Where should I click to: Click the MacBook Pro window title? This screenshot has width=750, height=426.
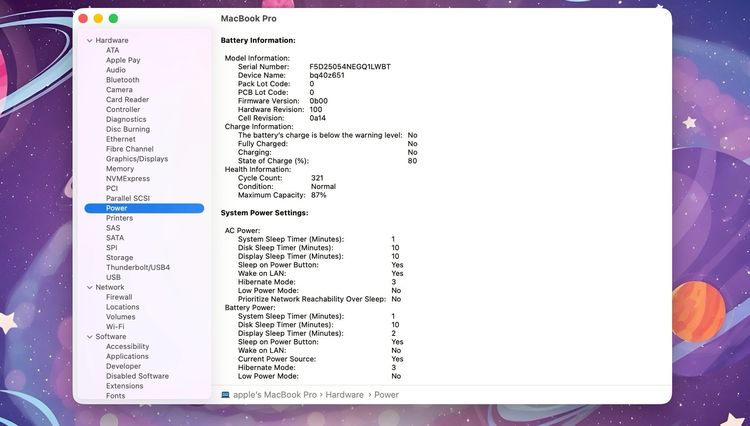(249, 19)
